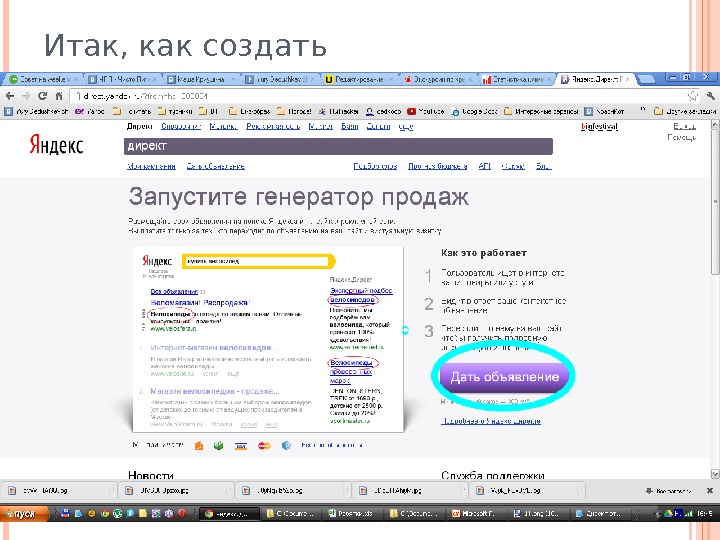The image size is (720, 540).
Task: Expand the ещё services link
Action: click(406, 126)
